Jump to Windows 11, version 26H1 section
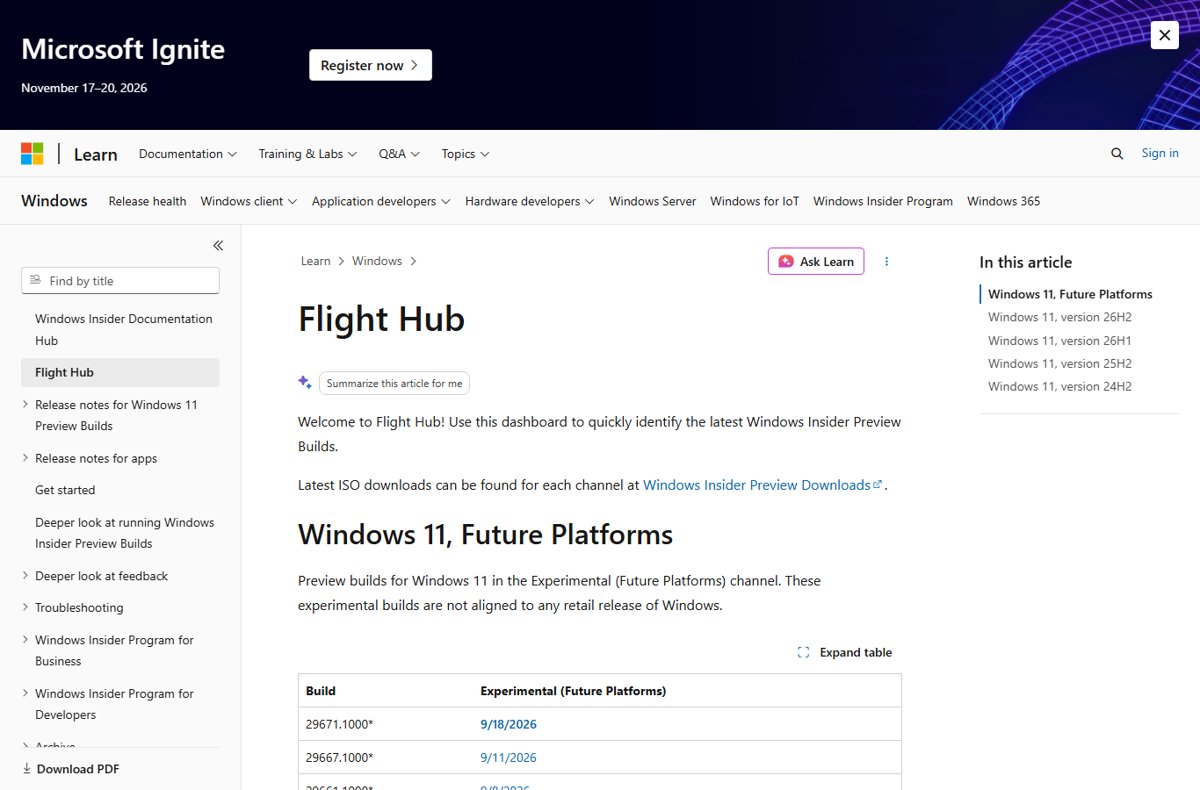The image size is (1200, 790). coord(1060,341)
